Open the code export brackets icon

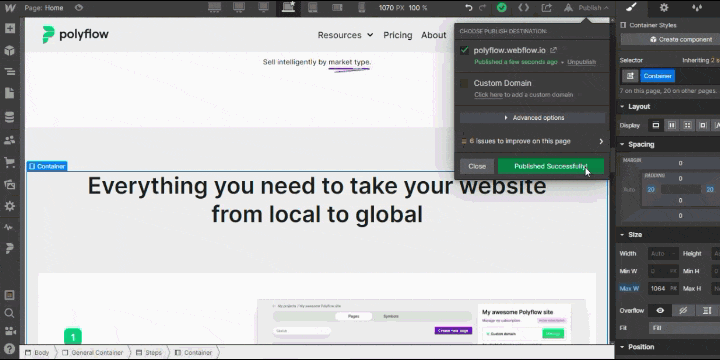pyautogui.click(x=523, y=8)
